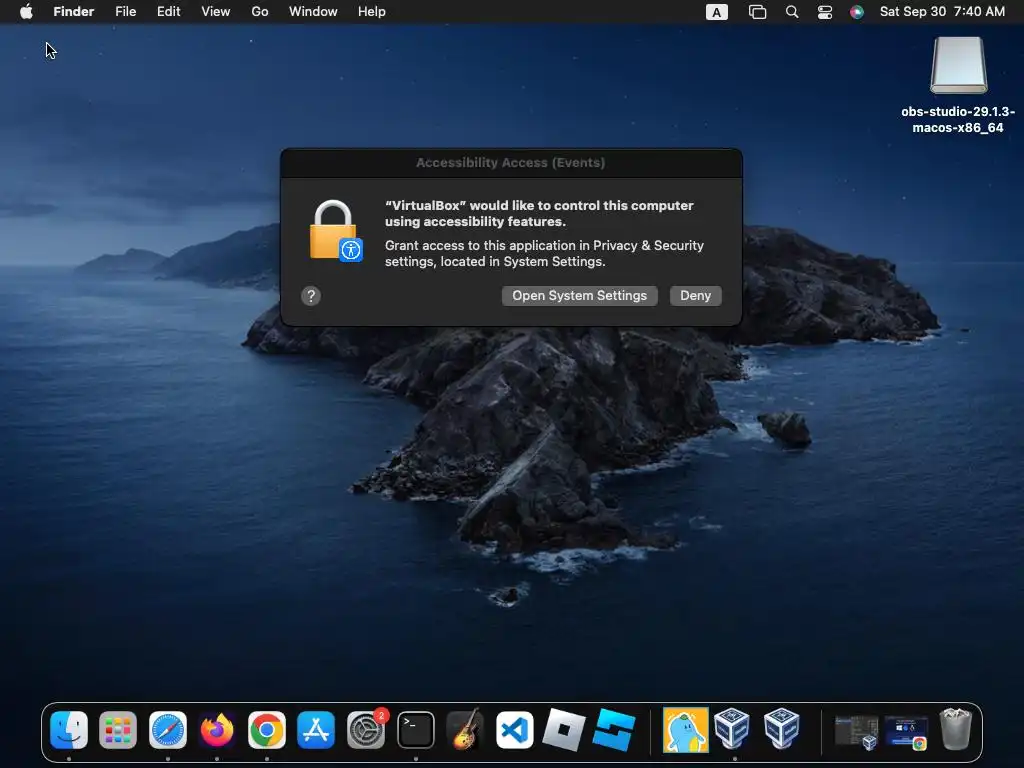This screenshot has height=768, width=1024.
Task: Launch Safari from the Dock
Action: (x=168, y=729)
